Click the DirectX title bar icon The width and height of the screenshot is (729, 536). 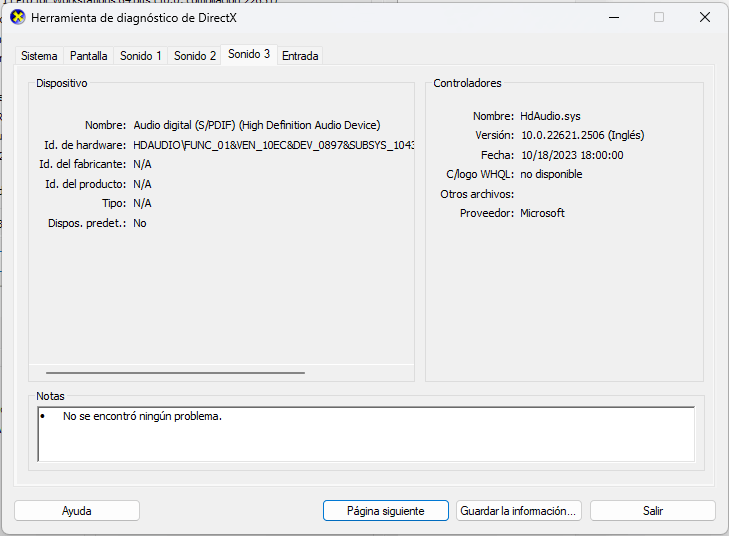click(18, 18)
